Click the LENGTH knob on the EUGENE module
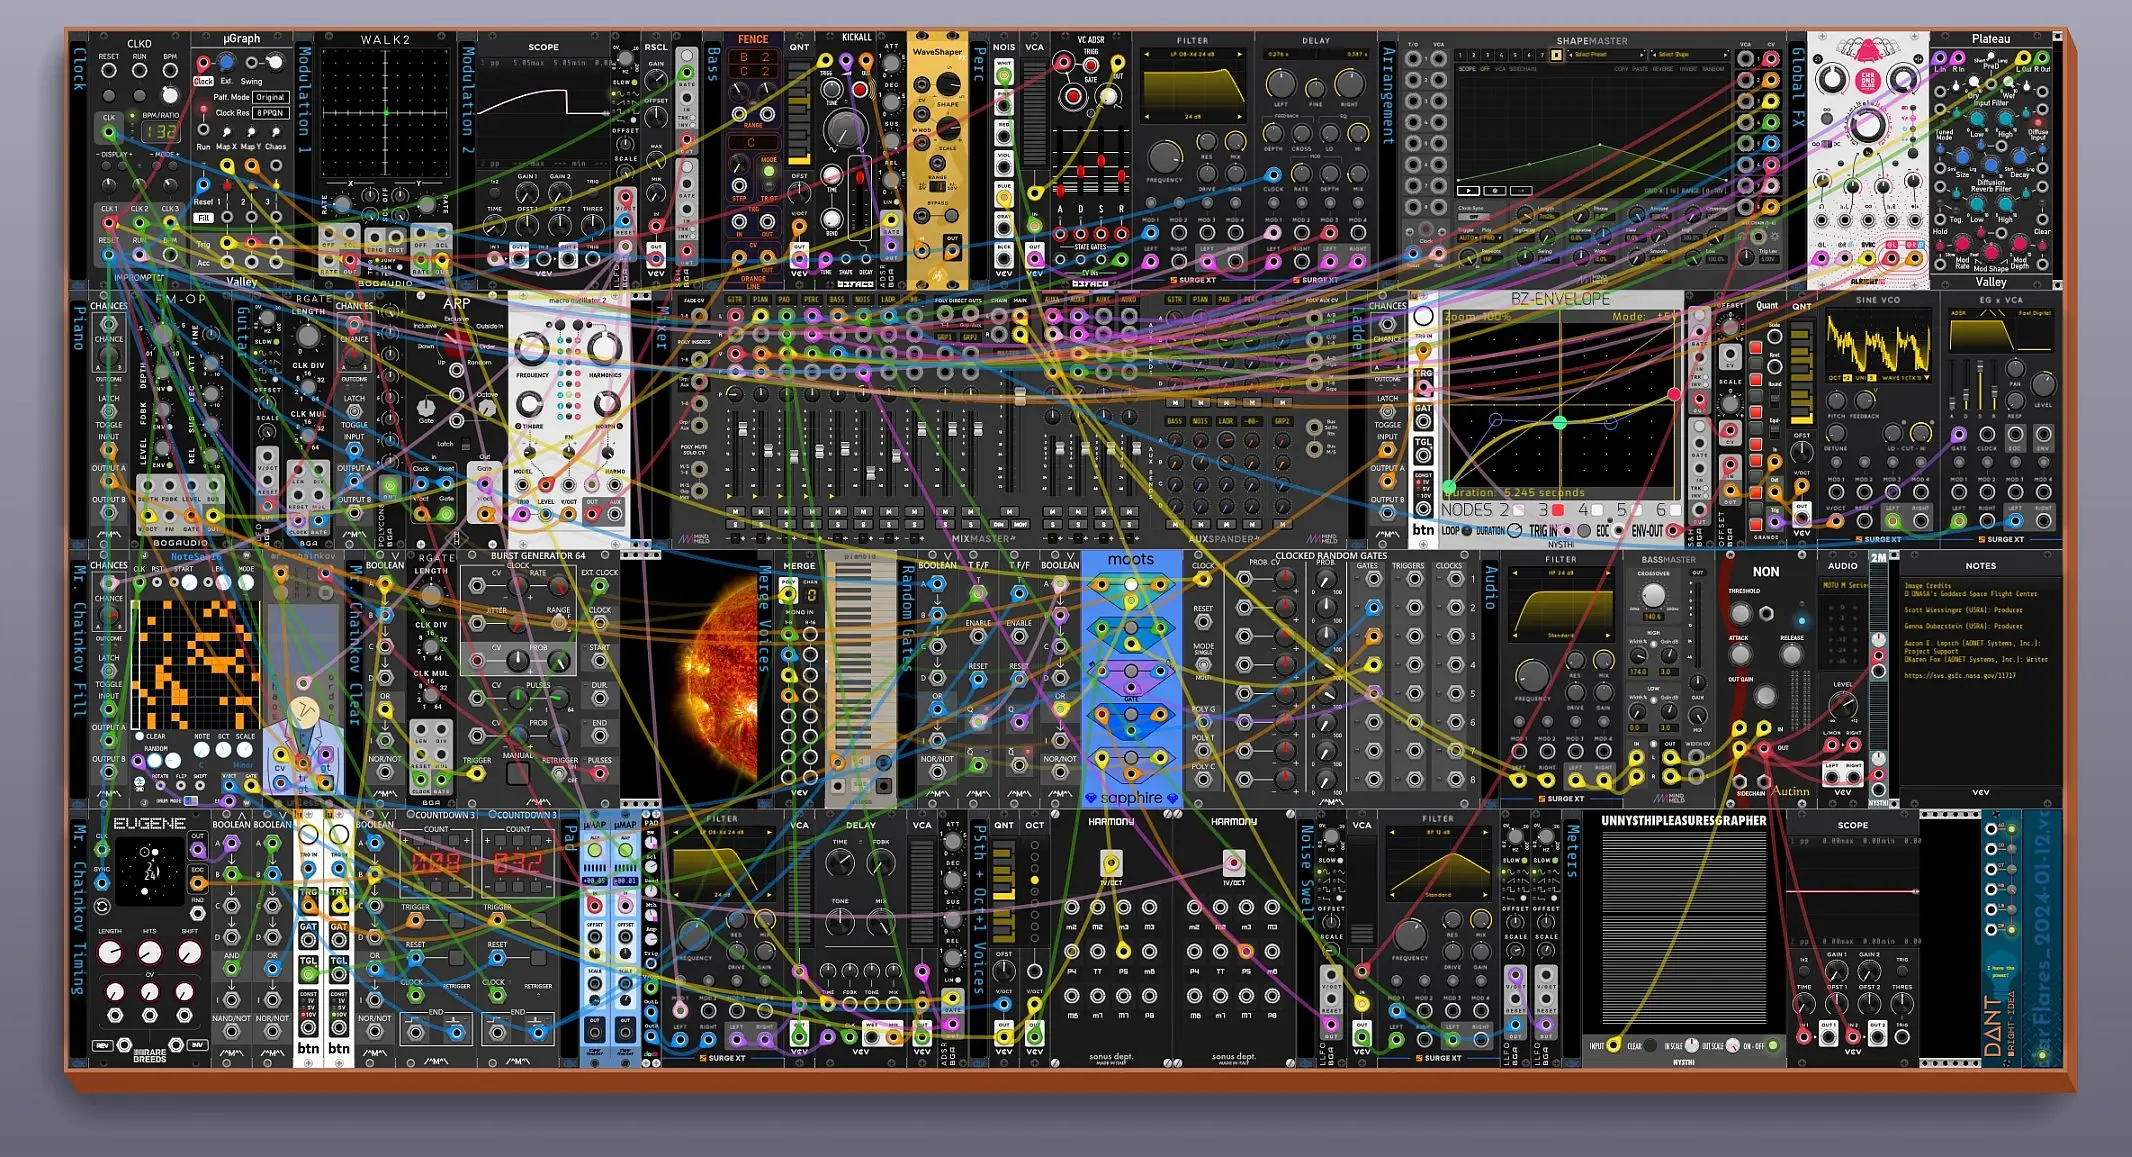 (x=110, y=952)
